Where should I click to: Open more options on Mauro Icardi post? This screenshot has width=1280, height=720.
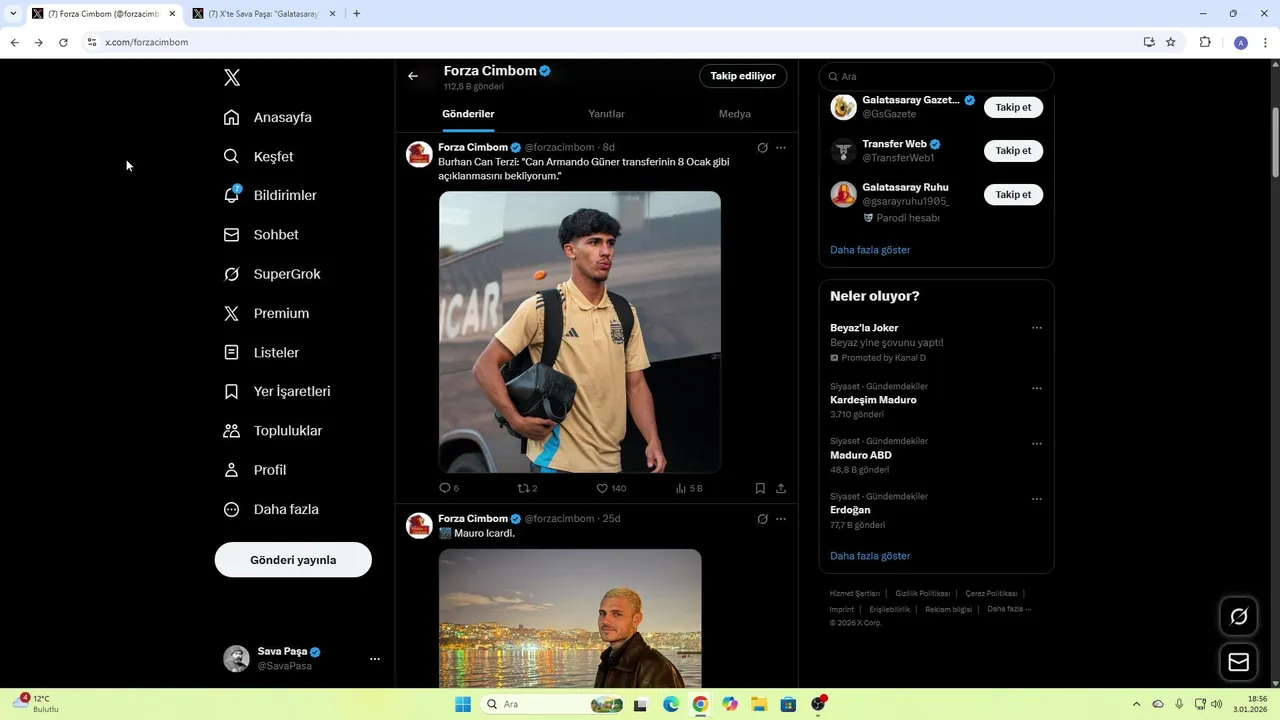(x=781, y=519)
